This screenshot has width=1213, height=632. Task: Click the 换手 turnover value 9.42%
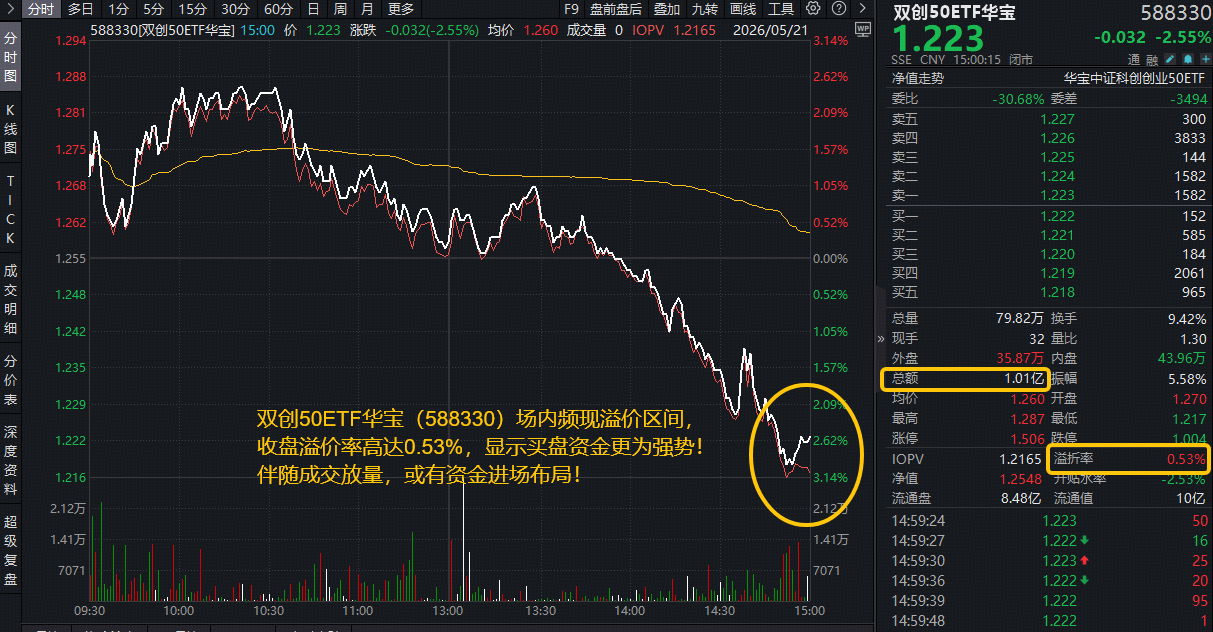click(x=1187, y=319)
